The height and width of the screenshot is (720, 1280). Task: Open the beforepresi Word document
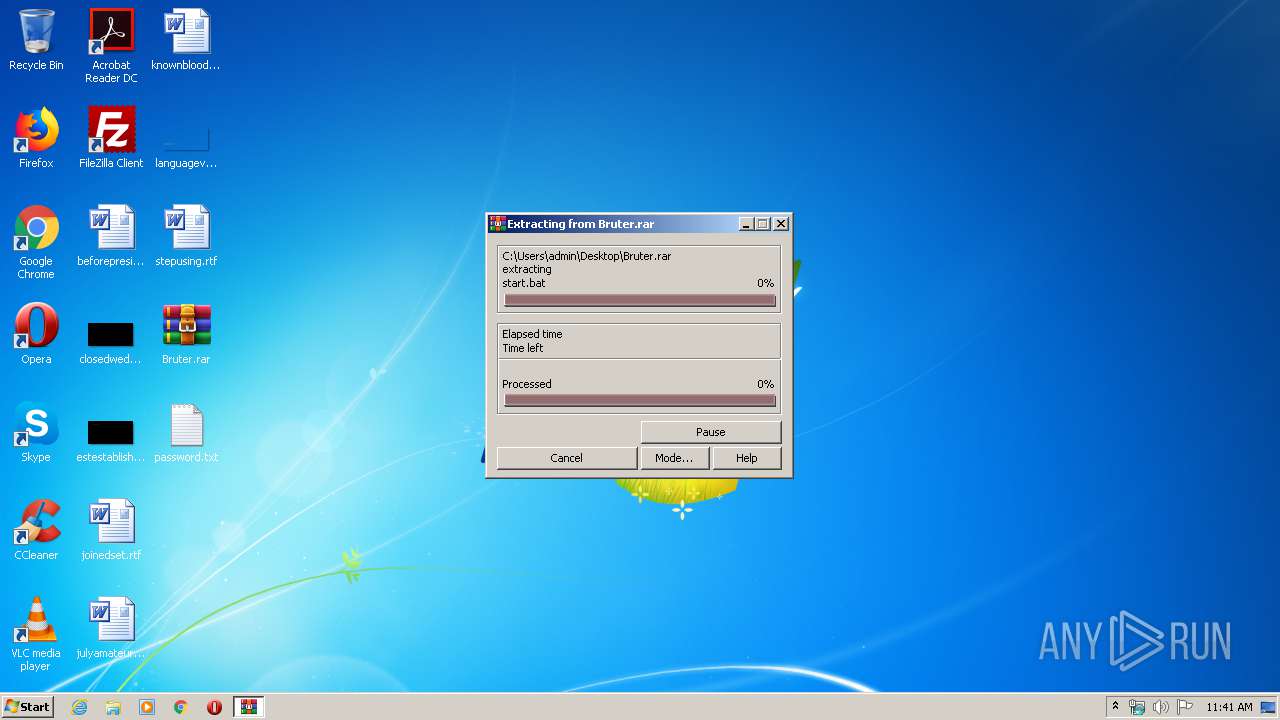tap(111, 237)
